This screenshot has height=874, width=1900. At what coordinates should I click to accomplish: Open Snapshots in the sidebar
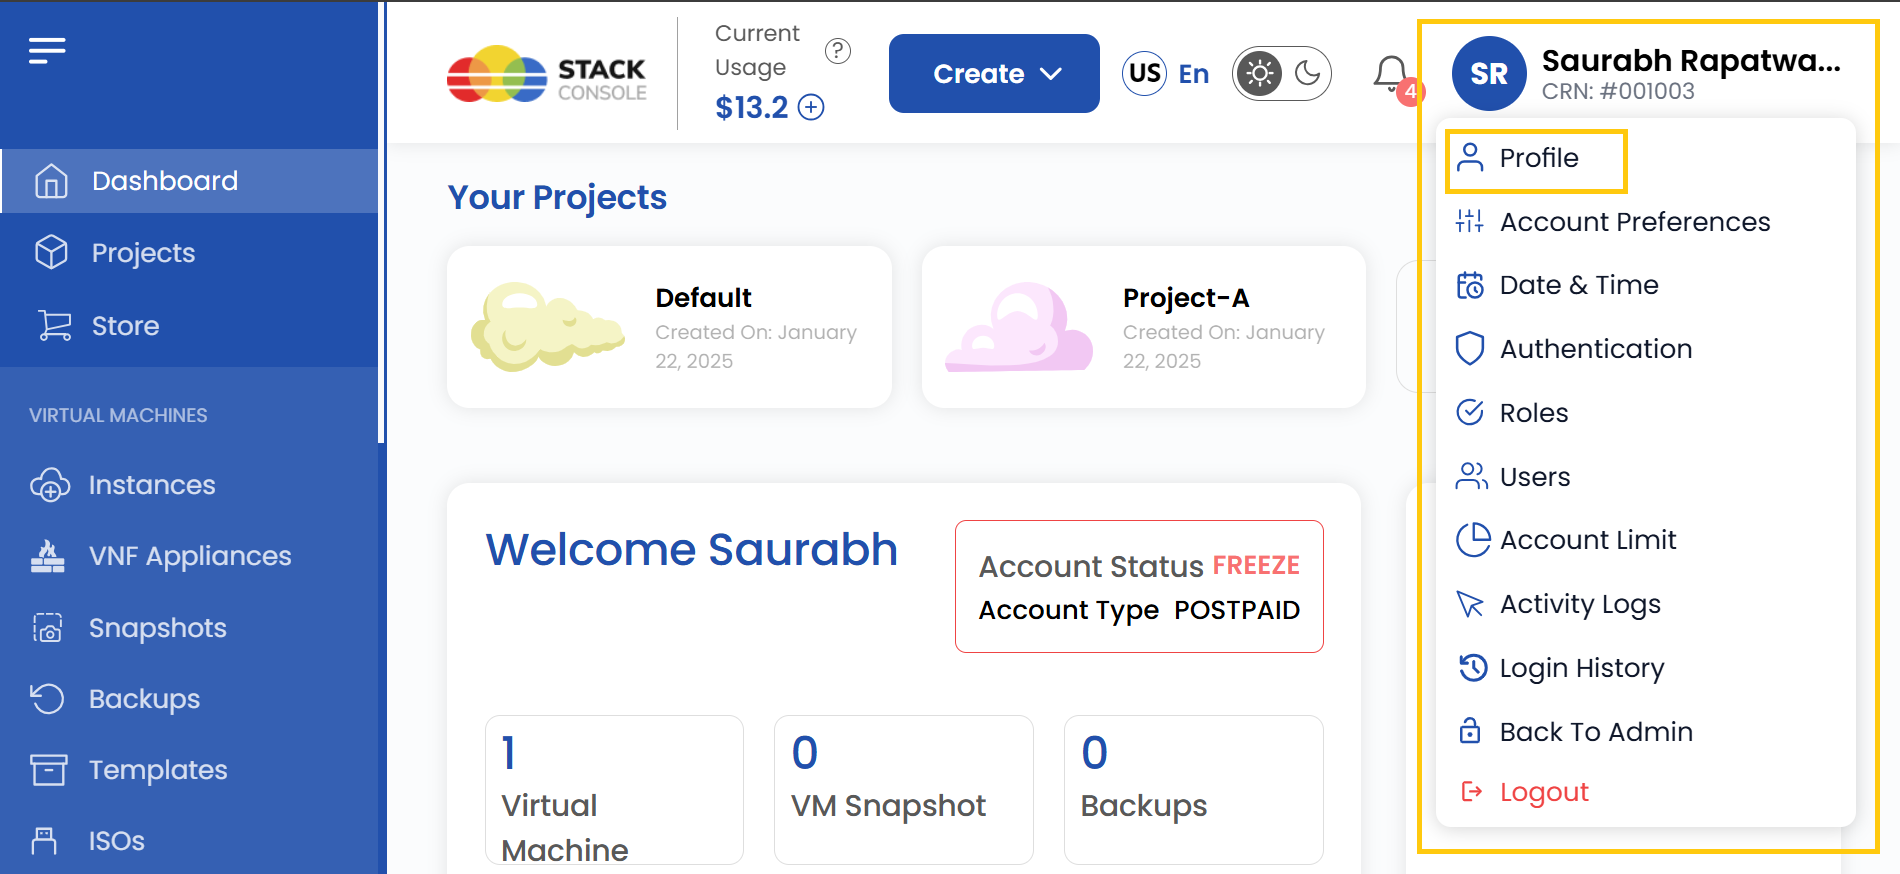pyautogui.click(x=157, y=628)
